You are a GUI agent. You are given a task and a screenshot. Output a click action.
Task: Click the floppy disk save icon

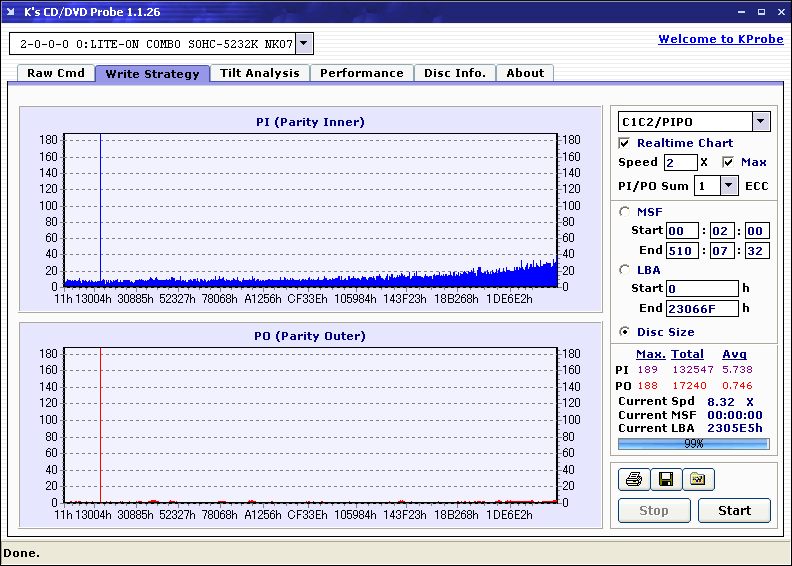tap(665, 480)
